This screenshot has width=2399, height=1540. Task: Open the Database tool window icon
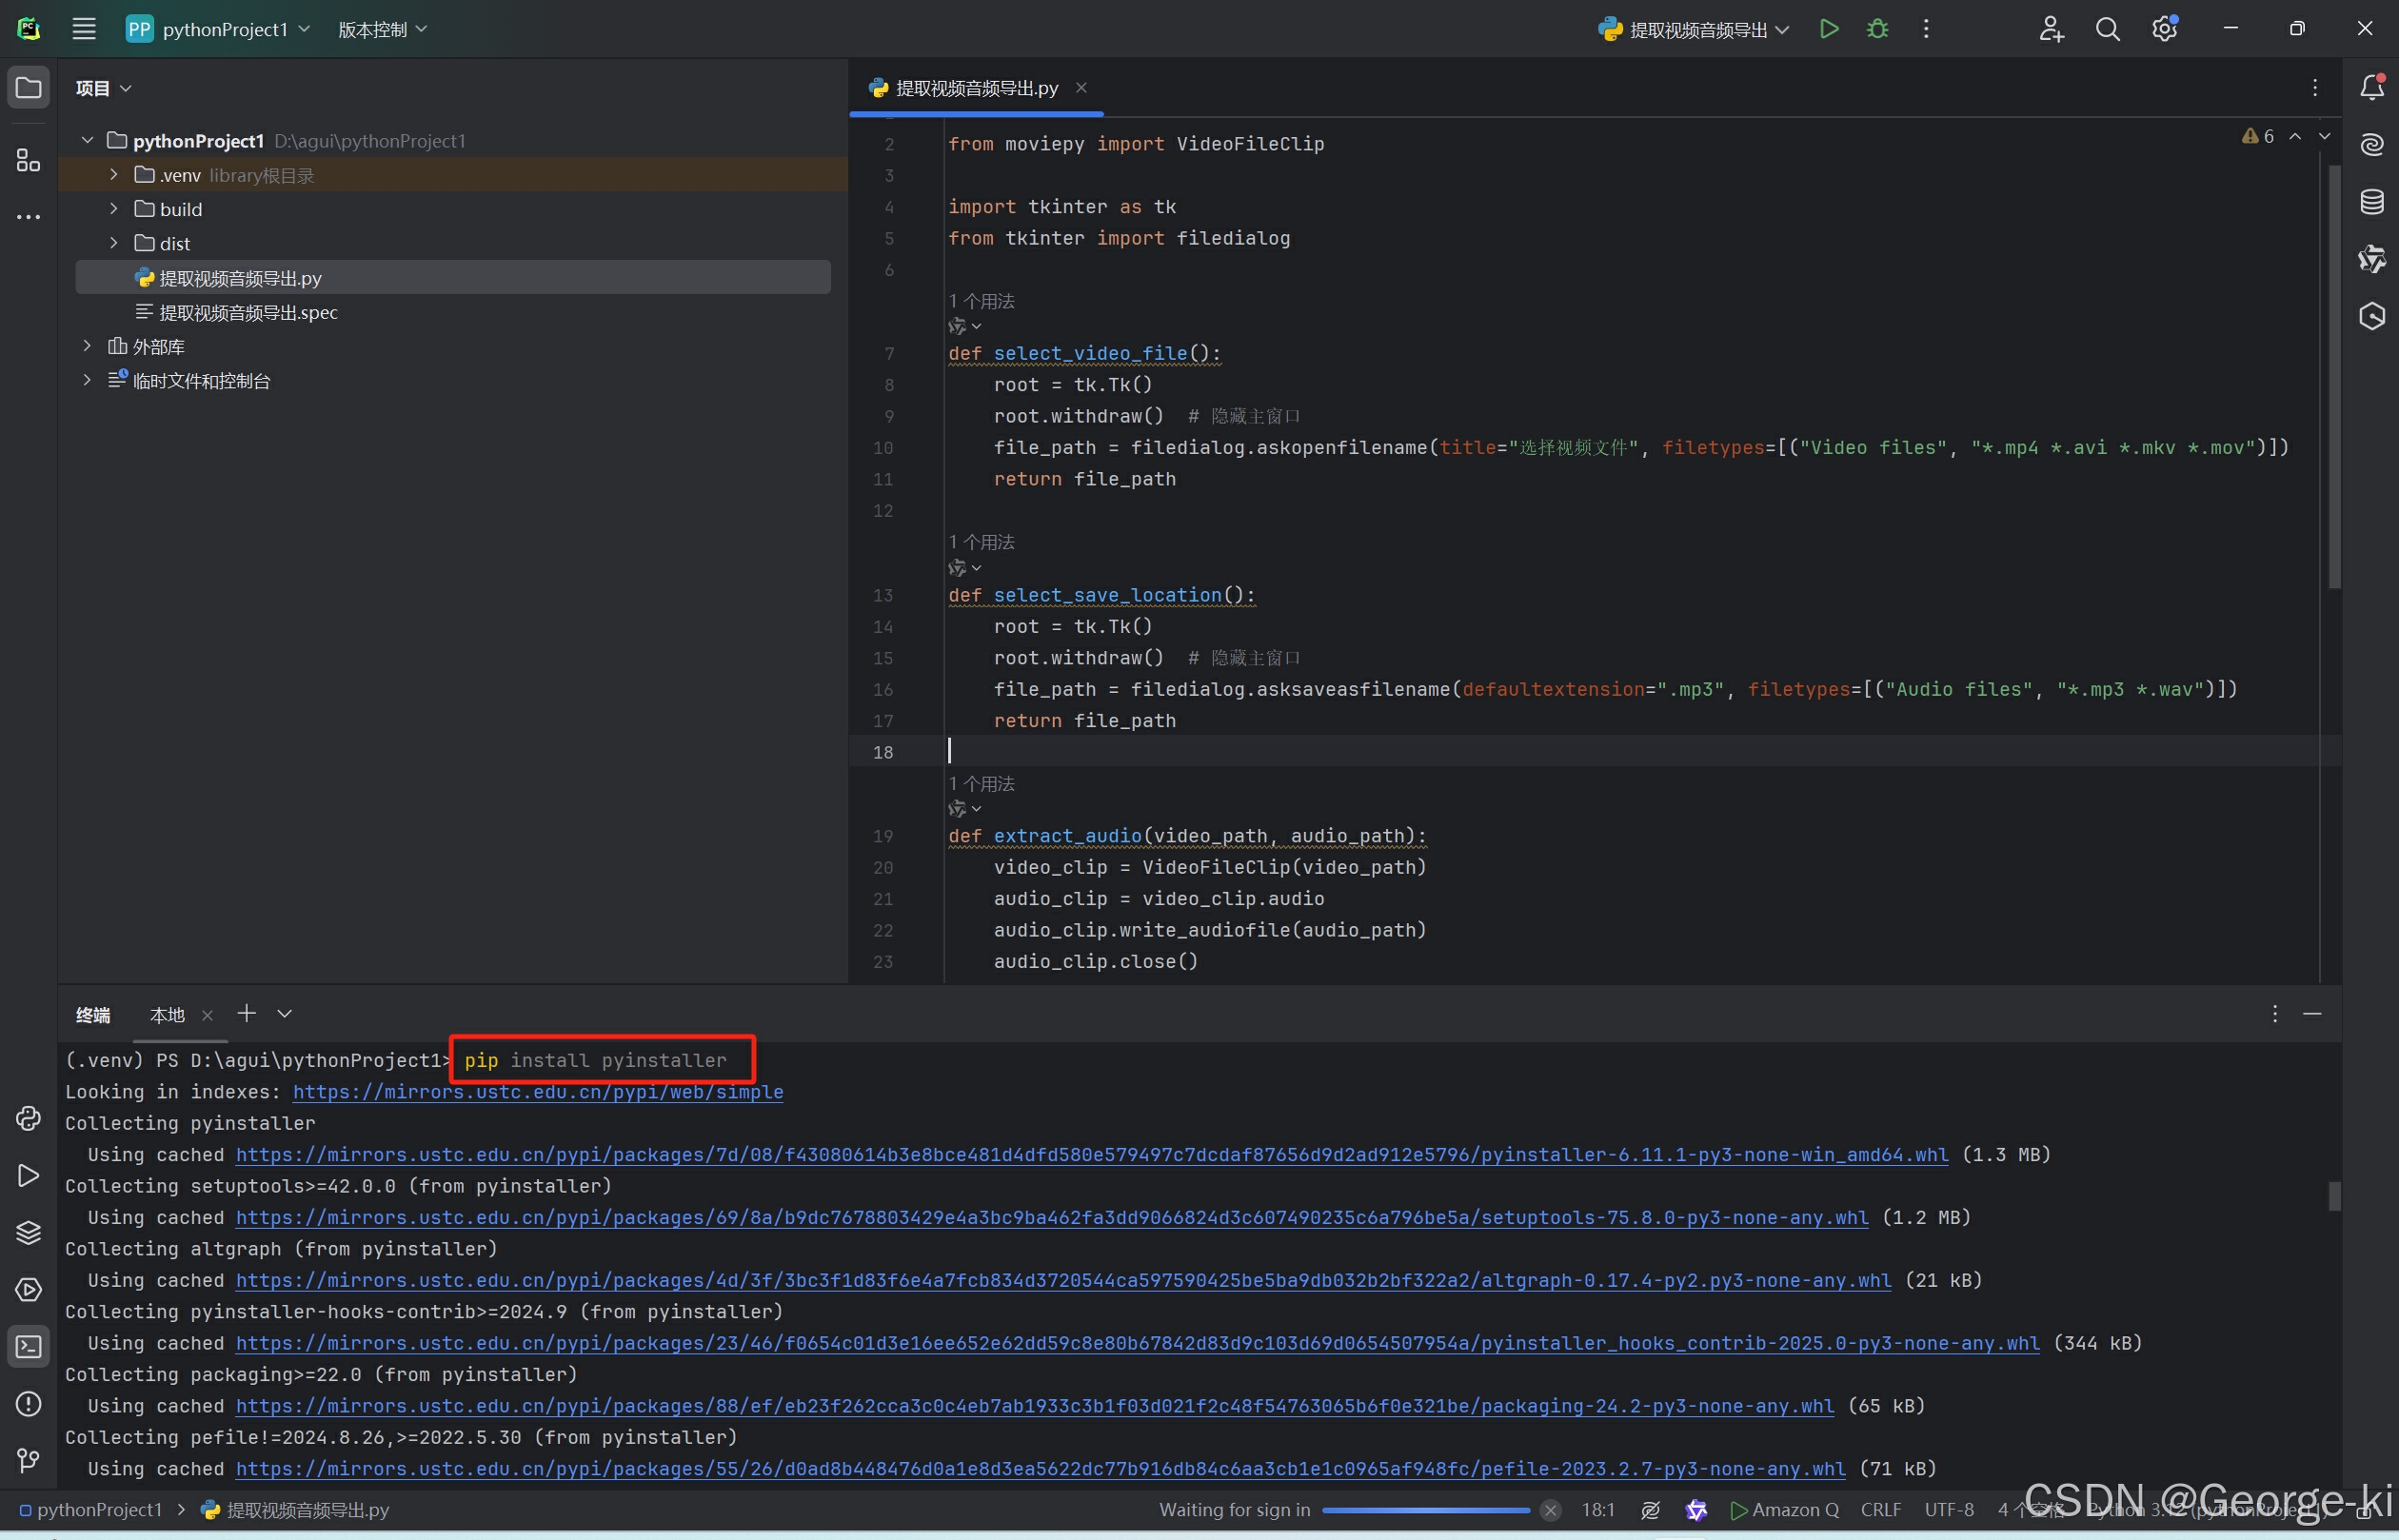(x=2371, y=202)
